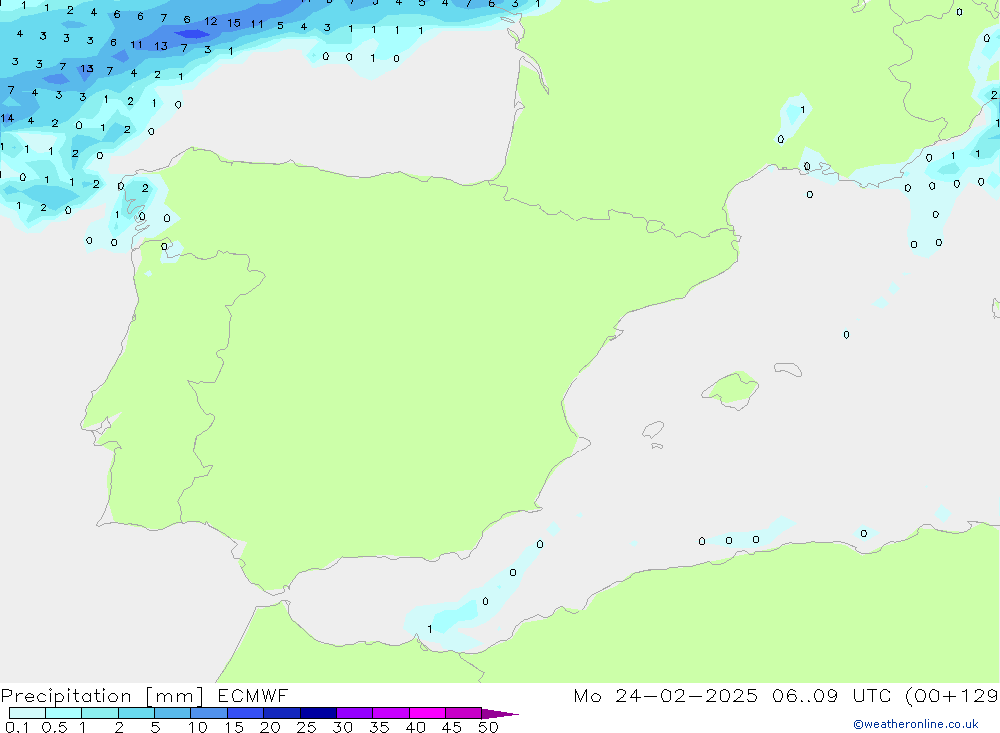This screenshot has height=733, width=1000.
Task: Click the '50' legend scale label
Action: [488, 727]
